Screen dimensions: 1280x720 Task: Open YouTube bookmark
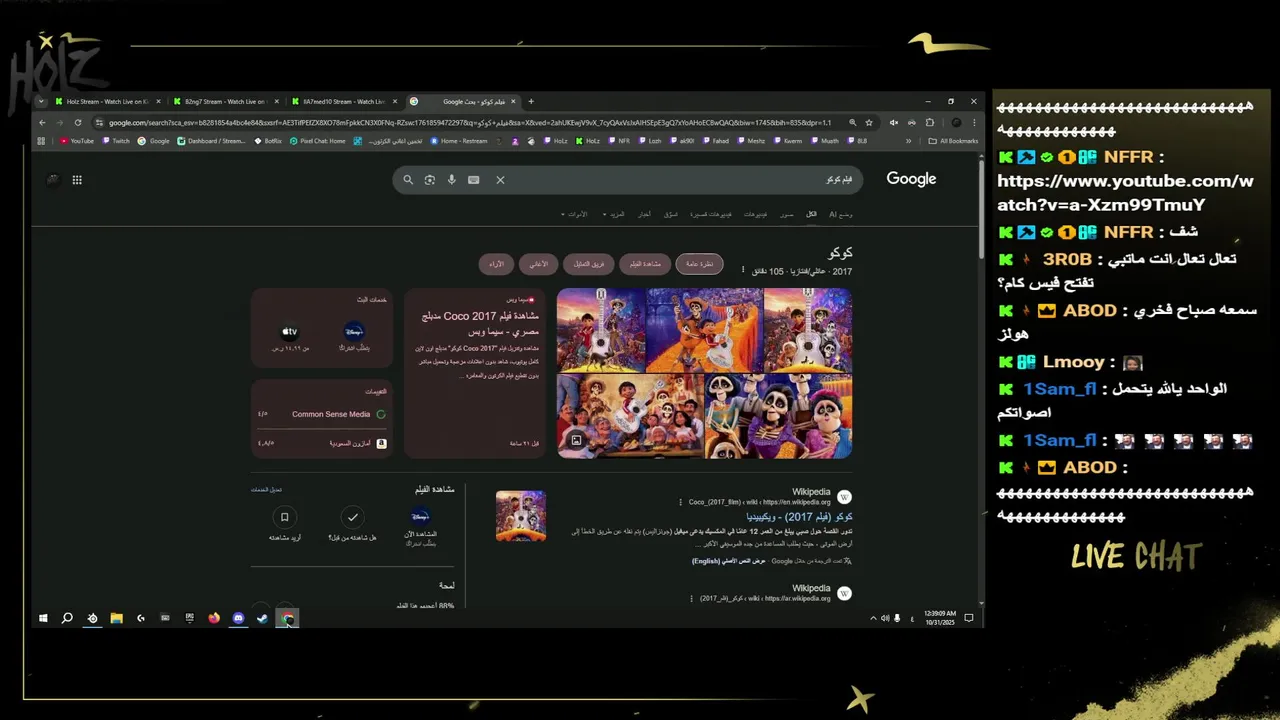[x=77, y=141]
